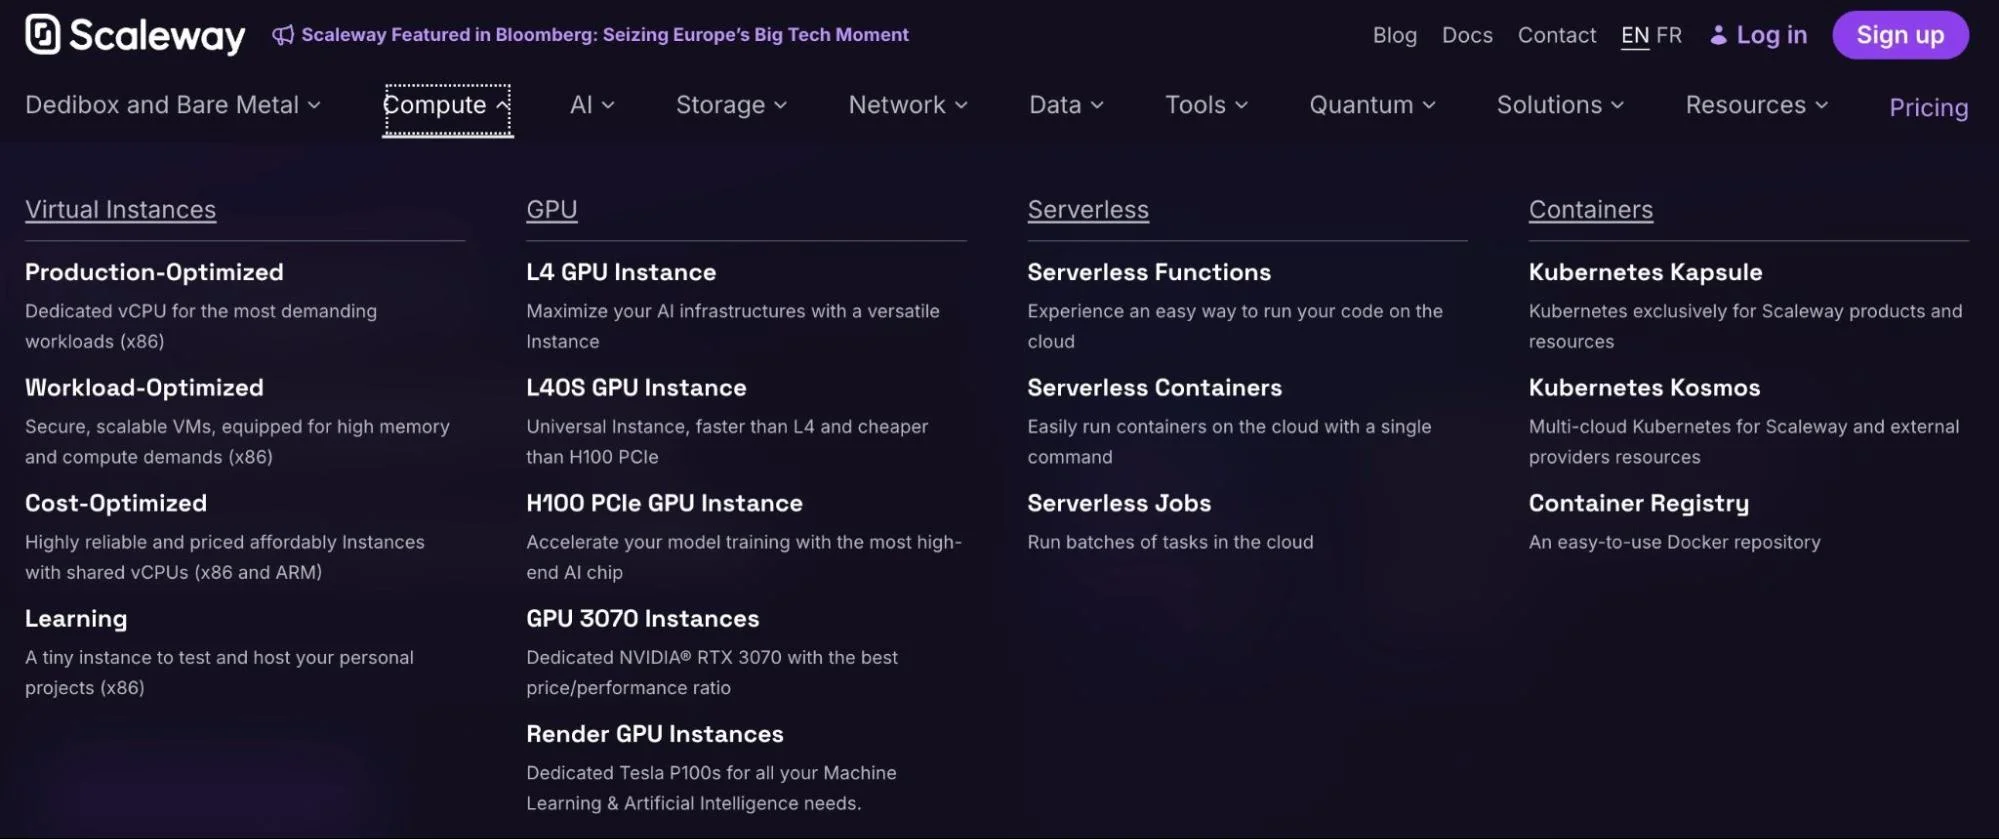Click the megaphone announcement icon
This screenshot has height=839, width=1999.
coord(284,35)
